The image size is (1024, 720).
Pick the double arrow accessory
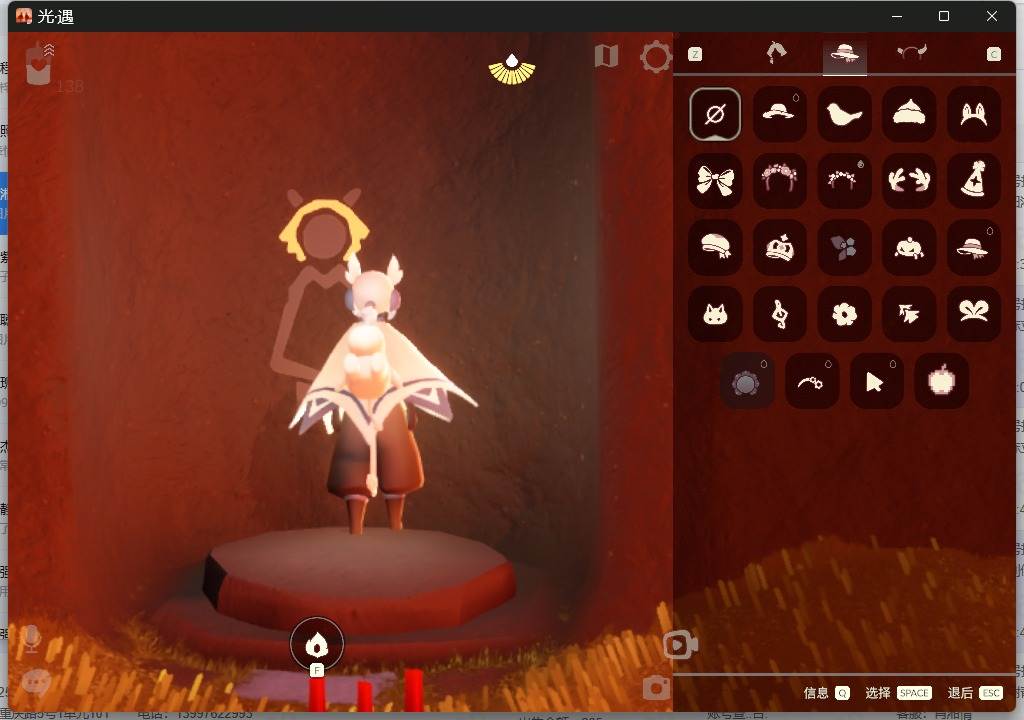(908, 314)
